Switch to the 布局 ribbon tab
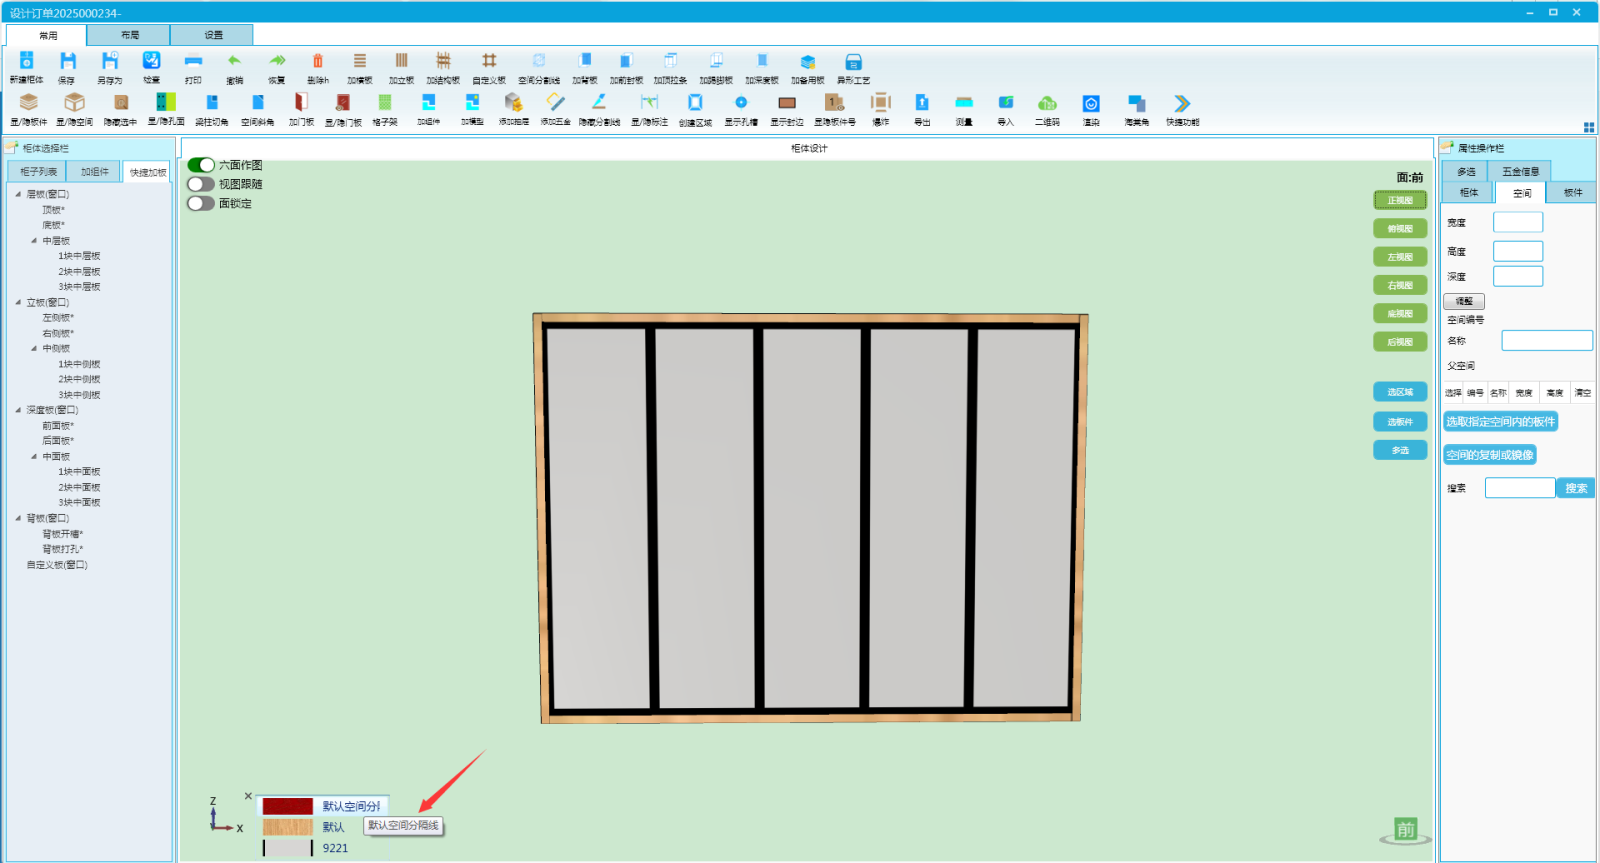 click(129, 35)
